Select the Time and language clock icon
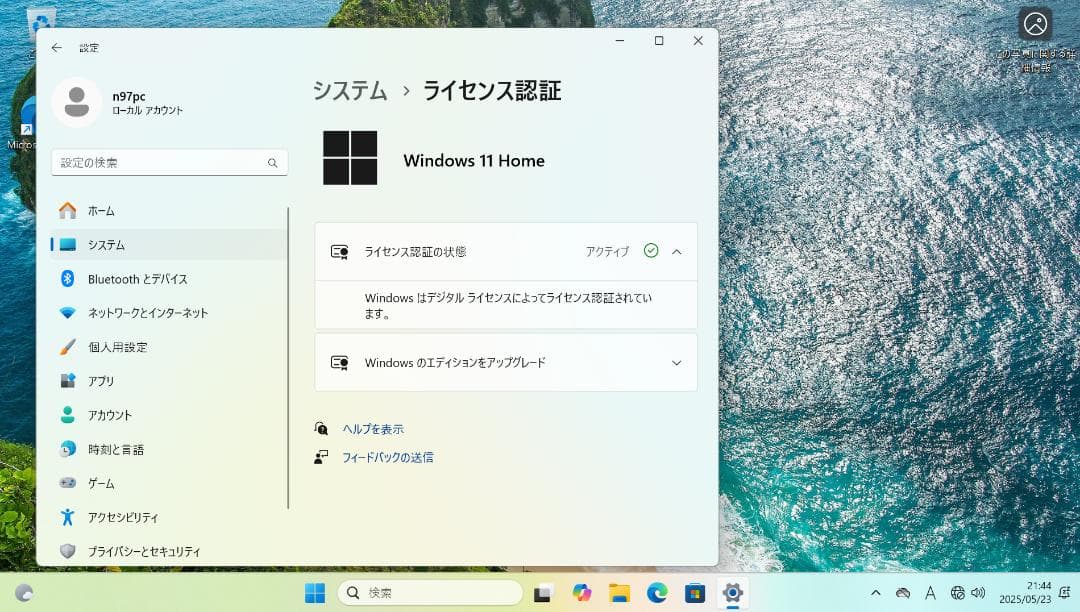 point(68,449)
